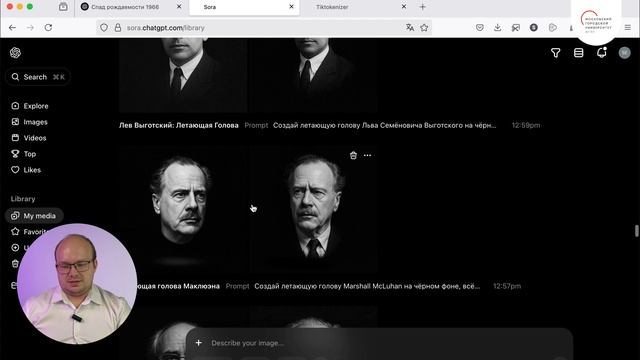Open the user profile avatar
Image resolution: width=640 pixels, height=360 pixels.
pyautogui.click(x=624, y=53)
